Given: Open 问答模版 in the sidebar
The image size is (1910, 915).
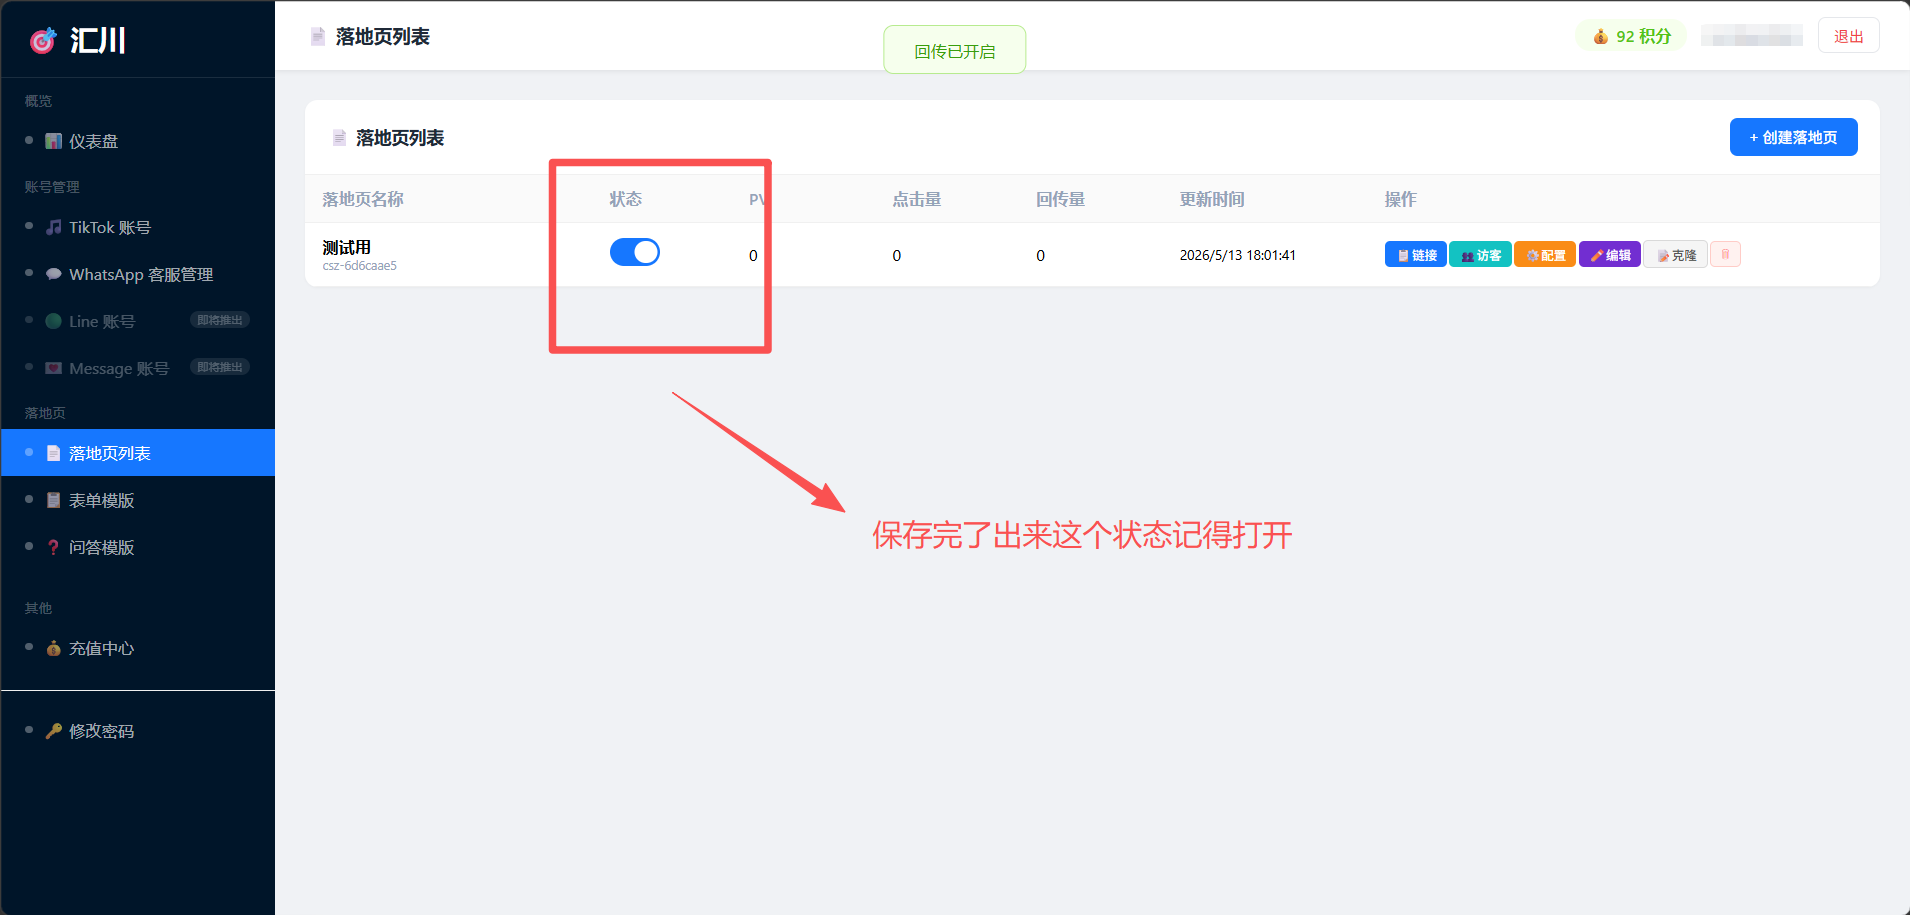Looking at the screenshot, I should pos(138,547).
